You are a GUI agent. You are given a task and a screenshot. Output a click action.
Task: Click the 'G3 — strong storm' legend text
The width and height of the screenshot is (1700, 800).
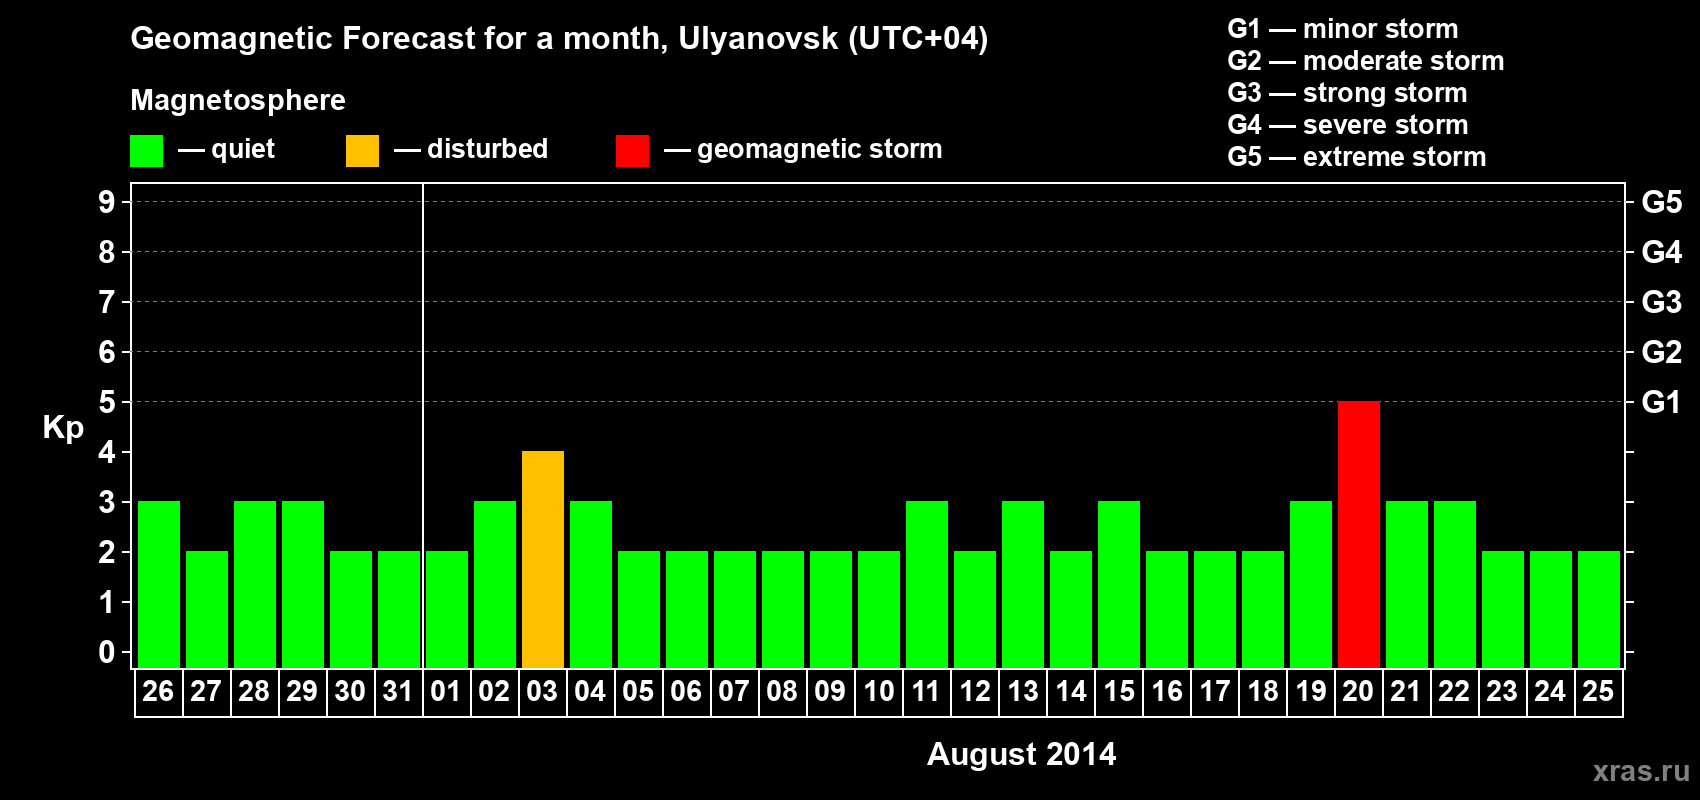click(1347, 93)
